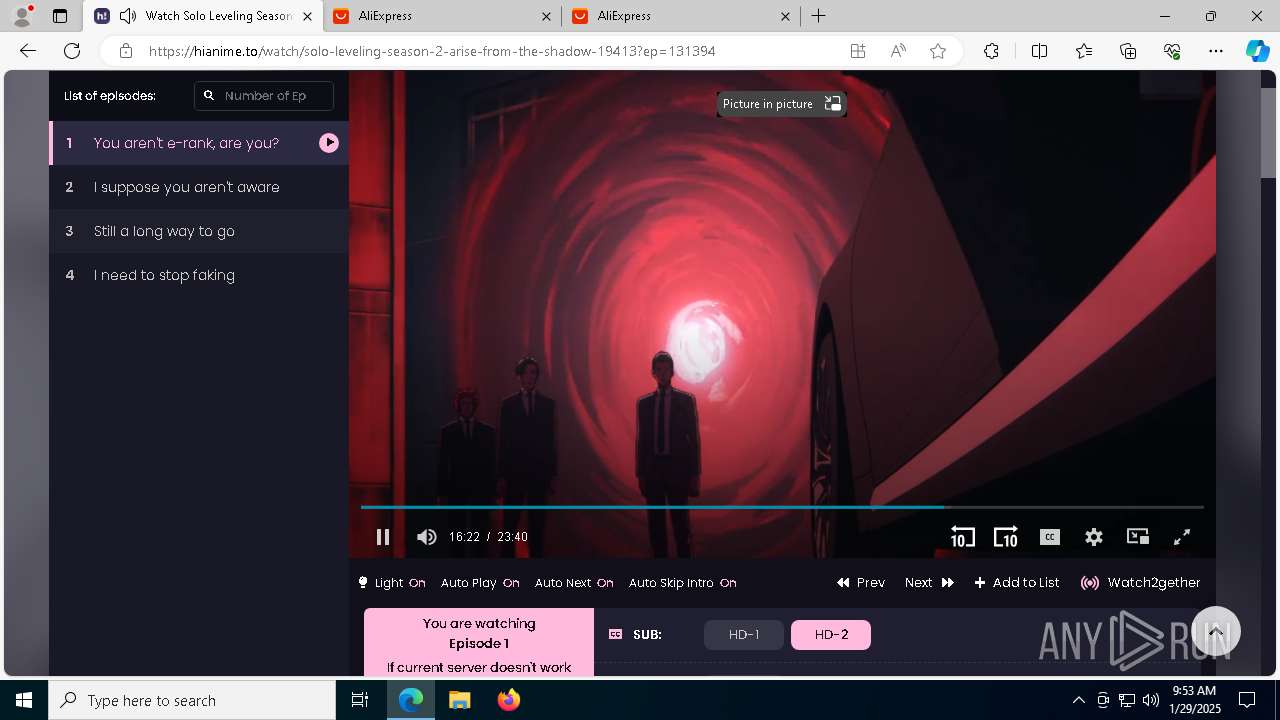Click the play icon beside episode 1
This screenshot has height=720, width=1280.
click(x=329, y=143)
